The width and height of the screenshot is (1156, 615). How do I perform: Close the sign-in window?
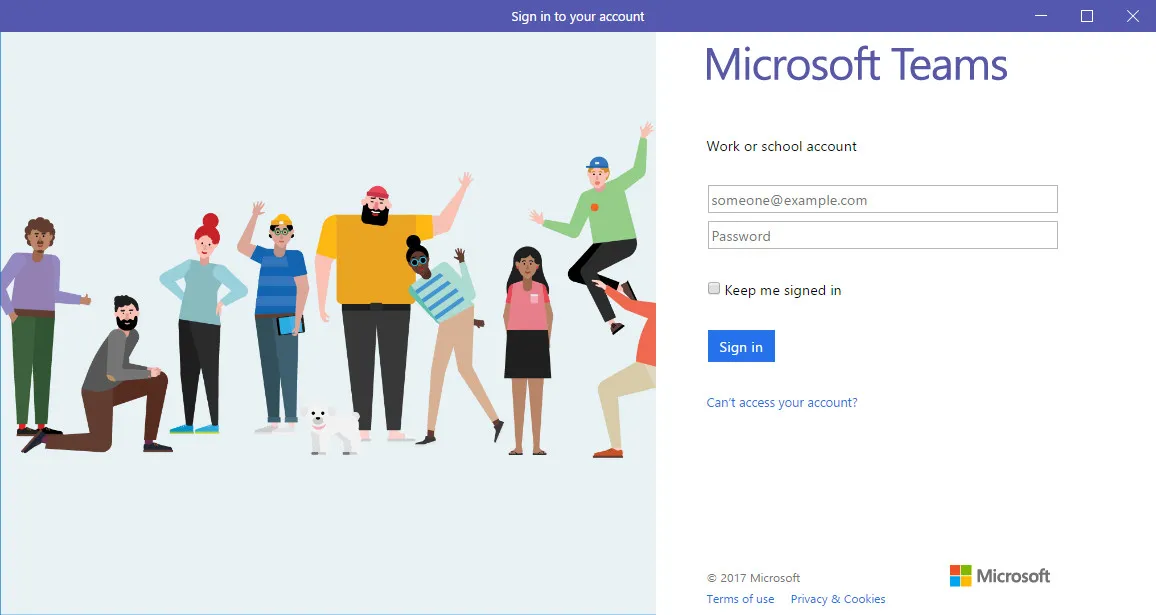pyautogui.click(x=1133, y=15)
